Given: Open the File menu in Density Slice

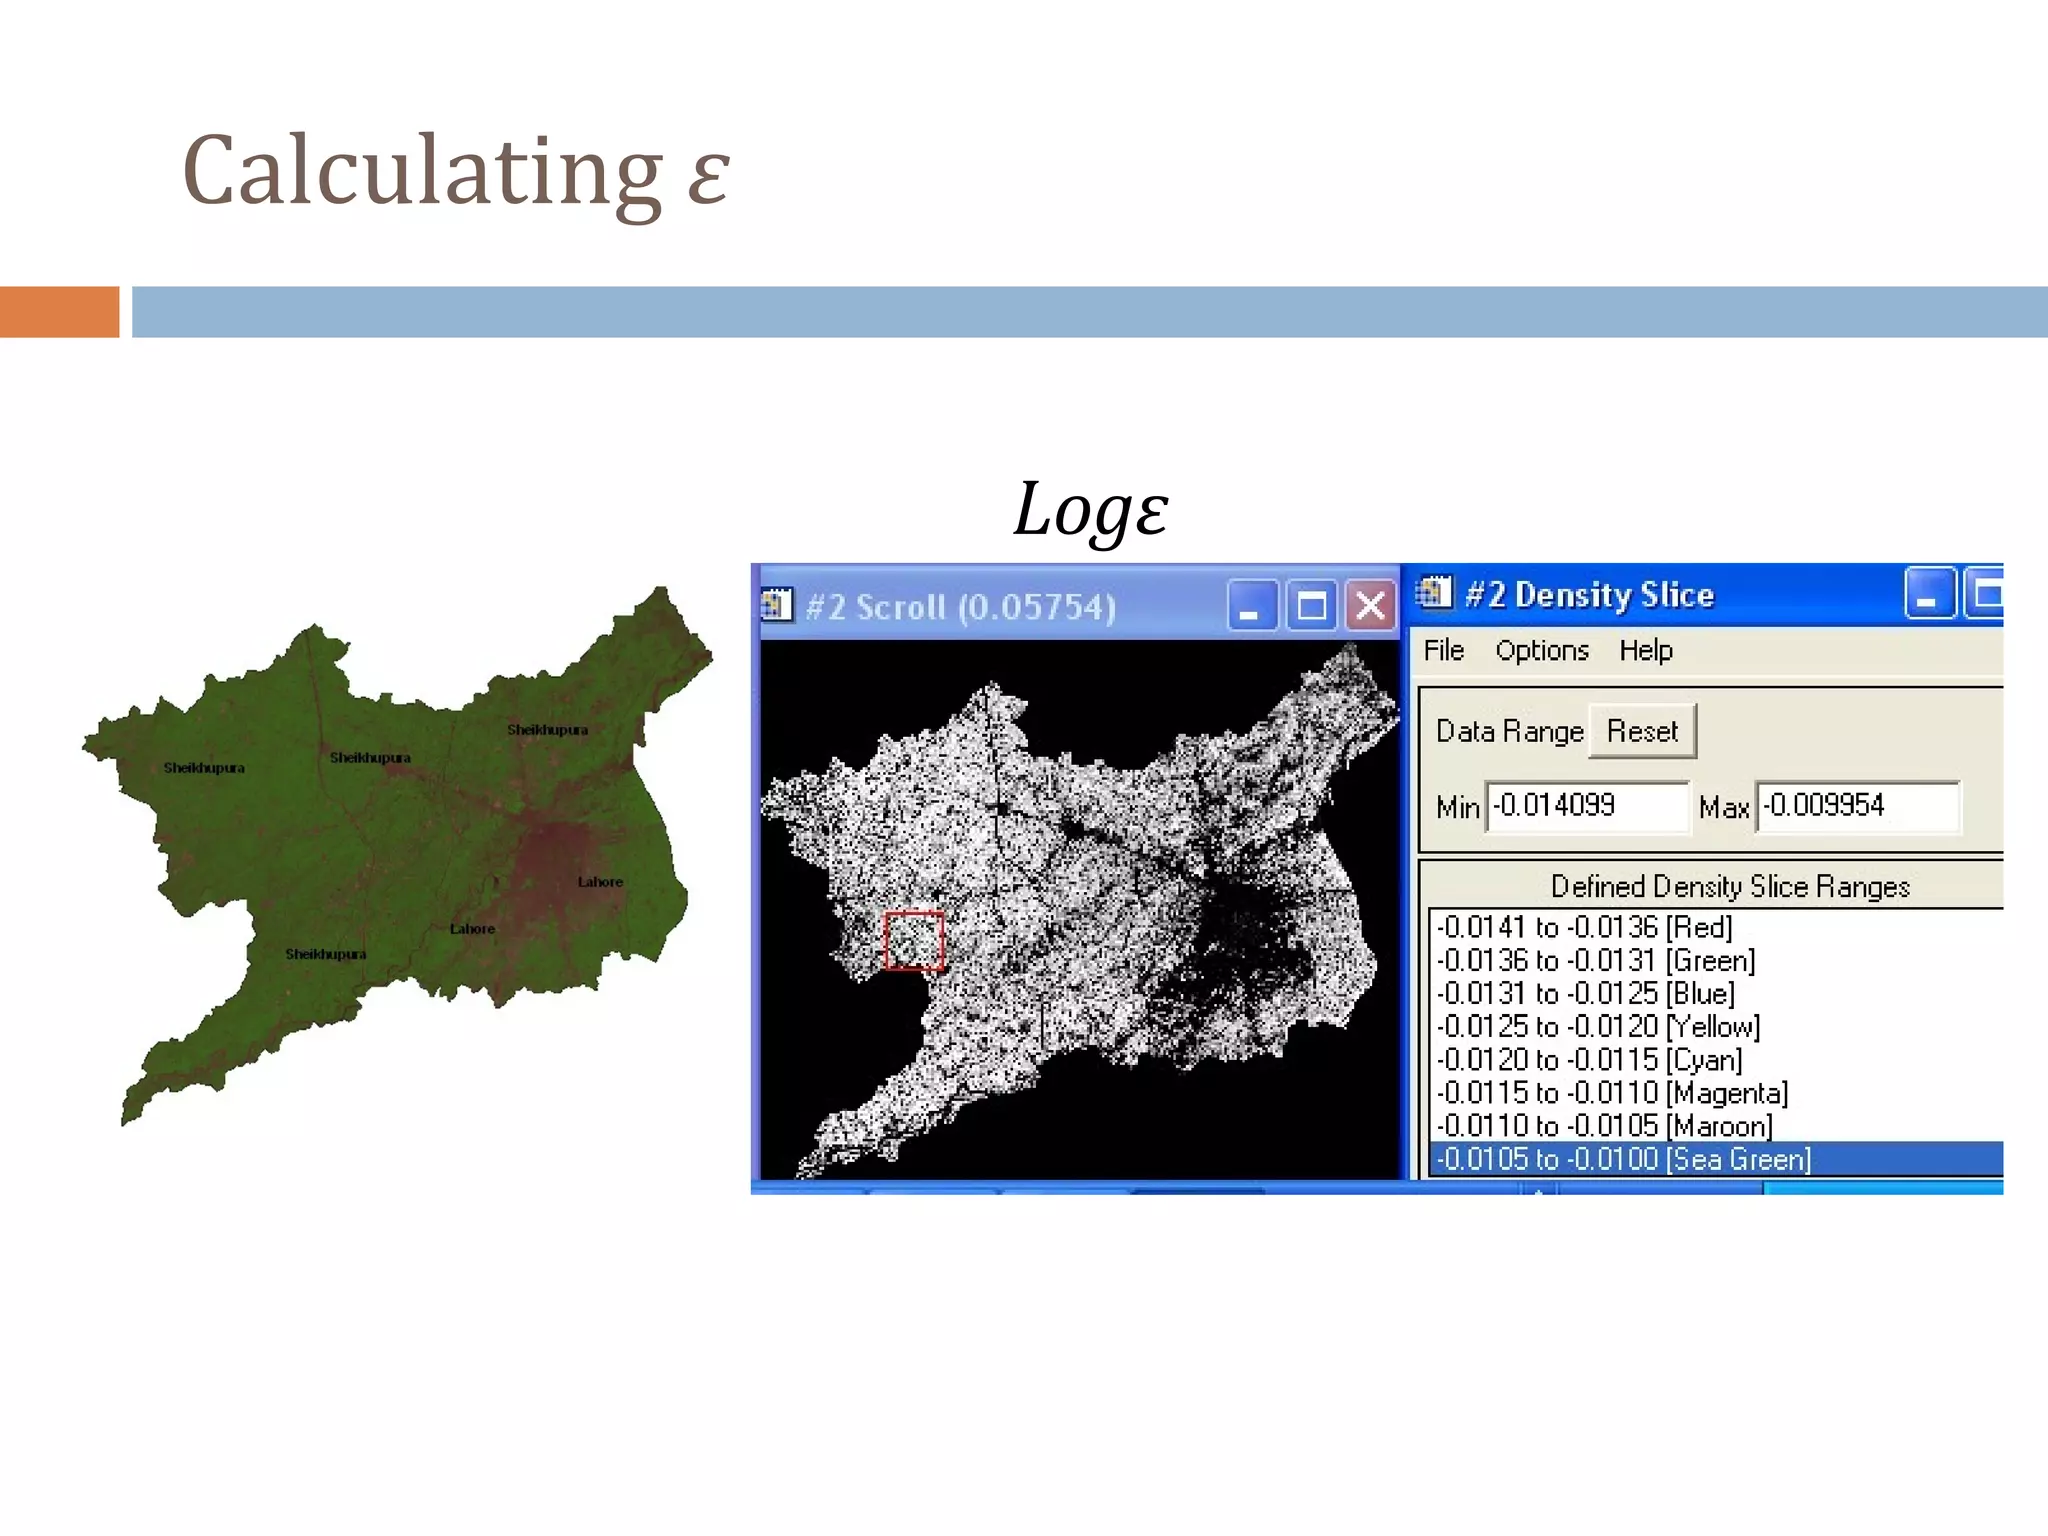Looking at the screenshot, I should click(1443, 650).
